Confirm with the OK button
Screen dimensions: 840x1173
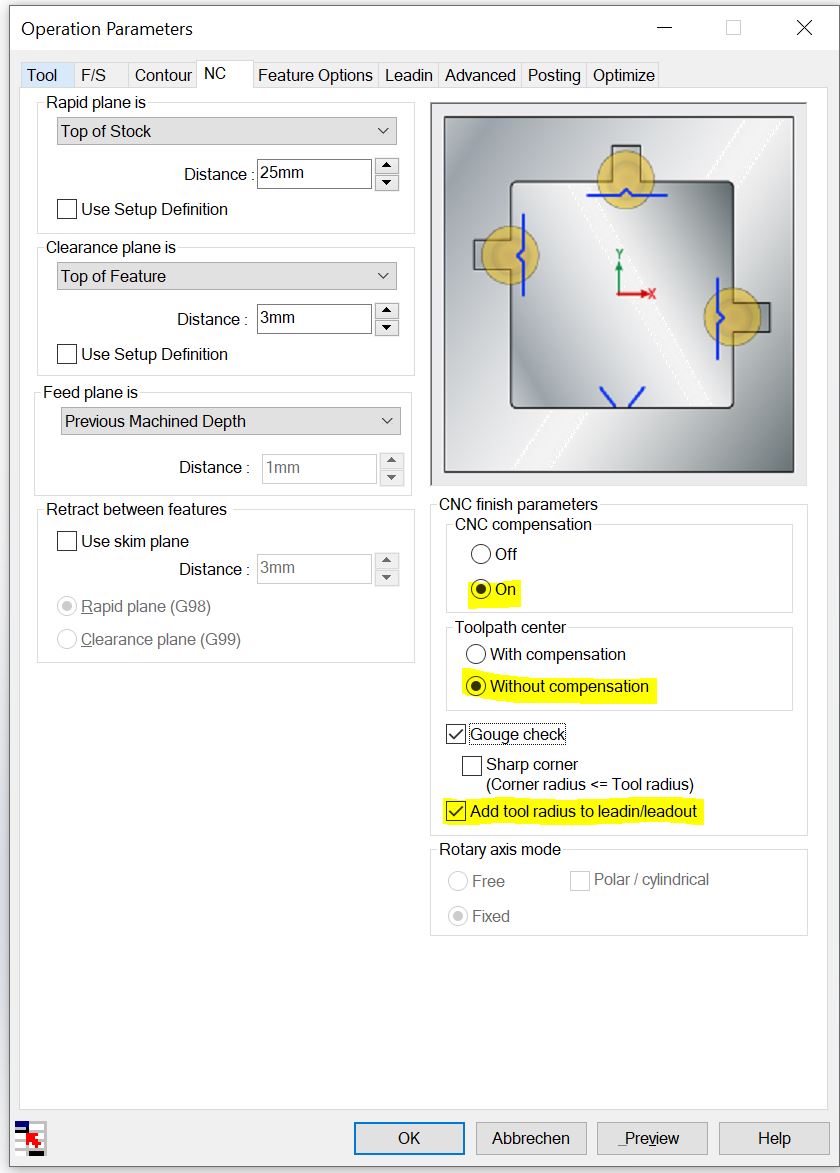pyautogui.click(x=409, y=1138)
